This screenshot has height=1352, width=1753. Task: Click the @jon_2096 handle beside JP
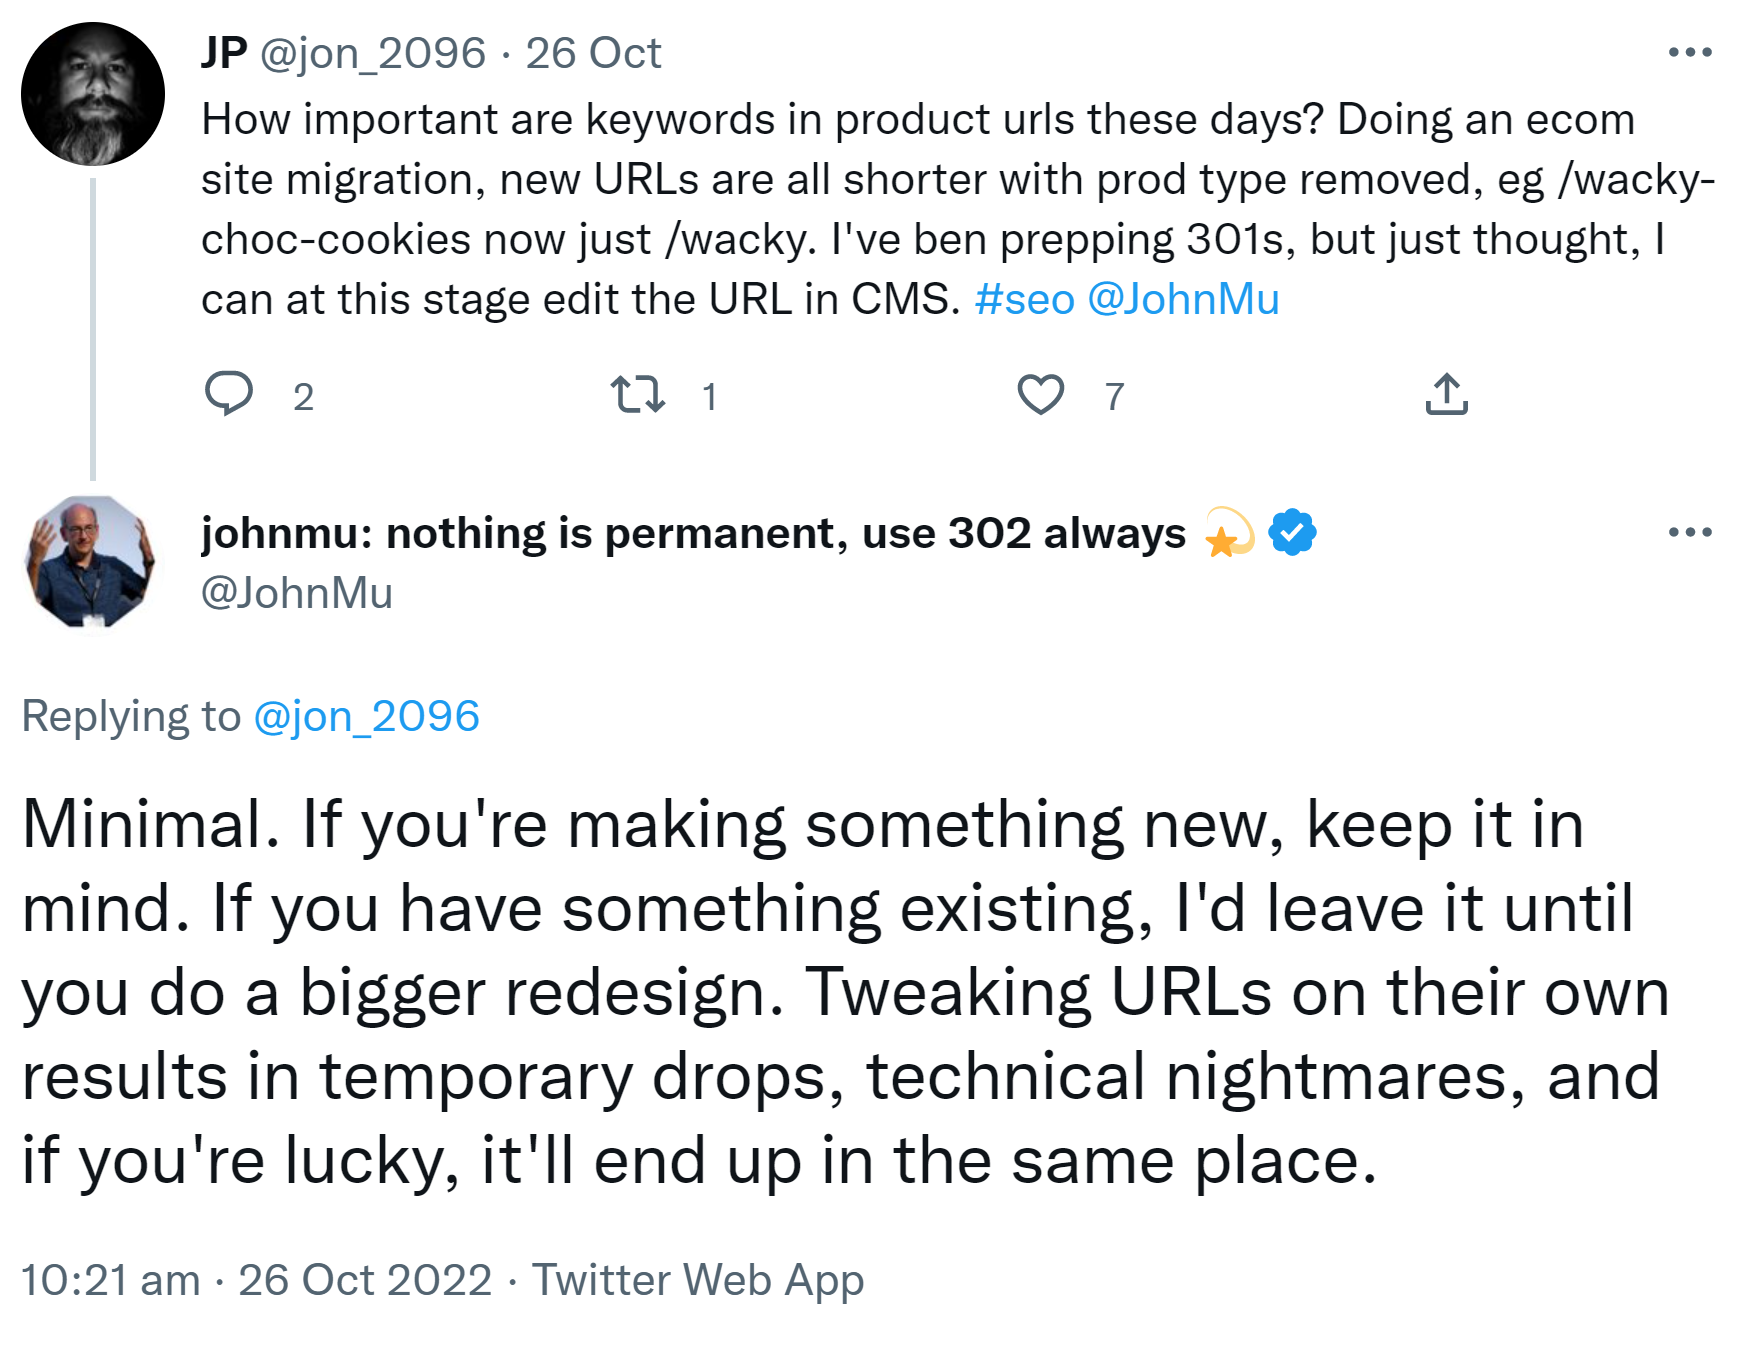pos(373,53)
